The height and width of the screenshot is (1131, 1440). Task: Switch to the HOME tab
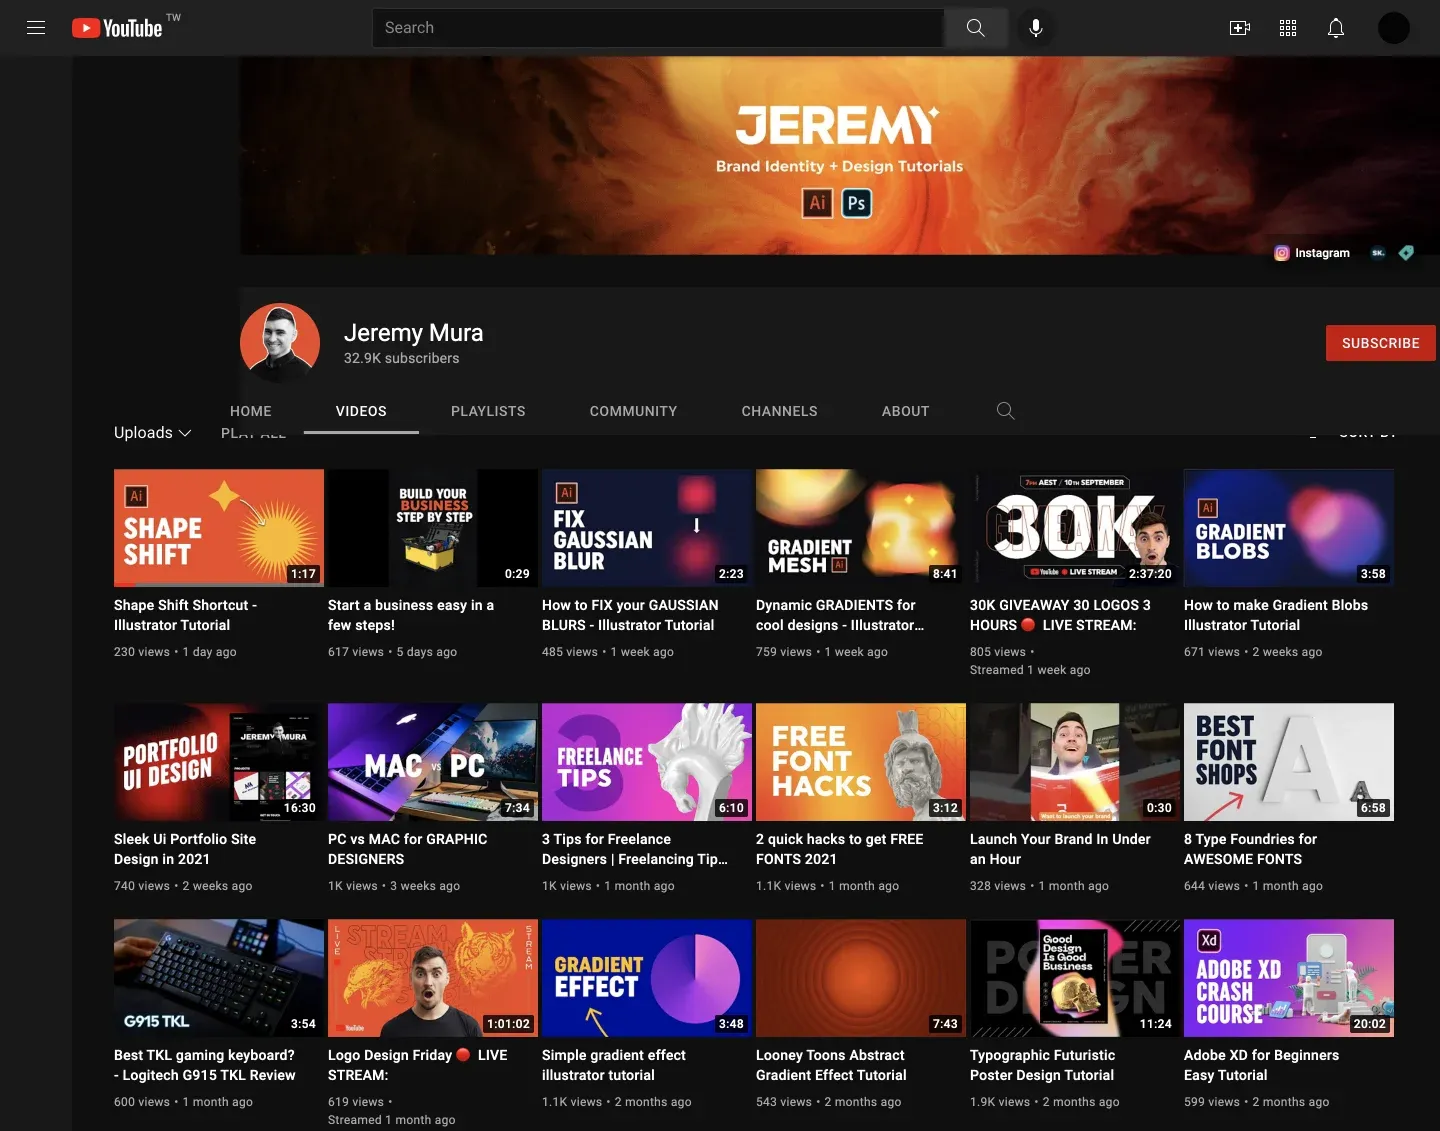251,411
